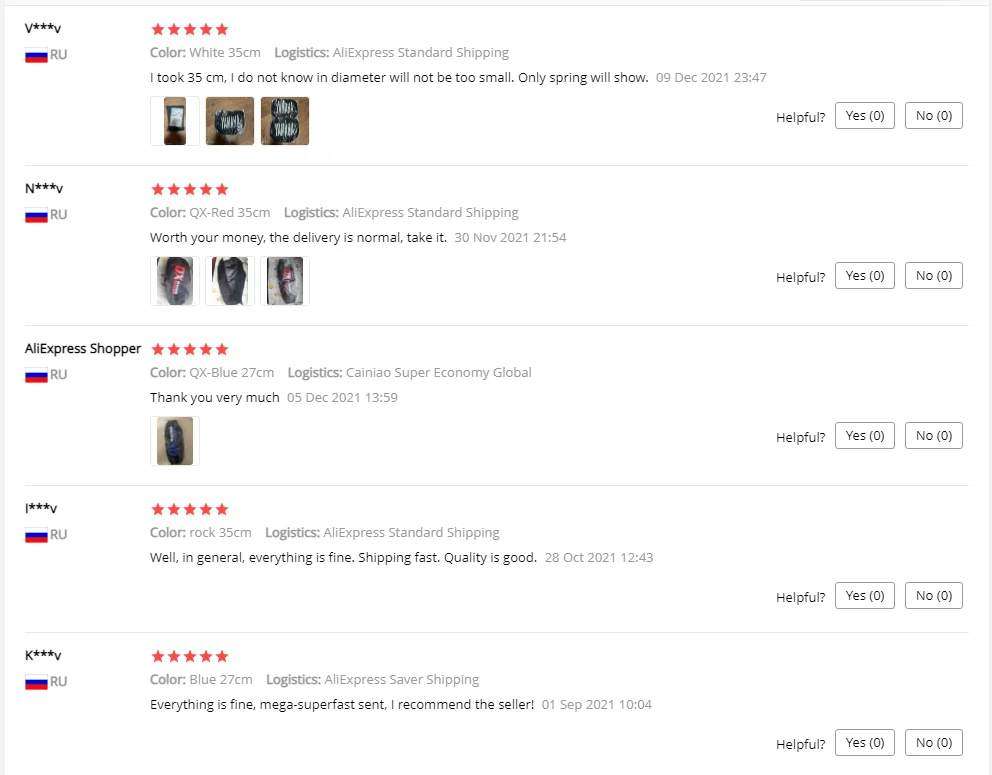Open first photo in V***v's review
The height and width of the screenshot is (775, 992).
(175, 121)
